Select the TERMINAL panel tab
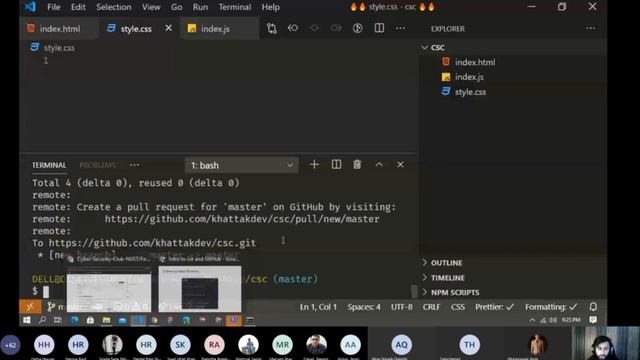The image size is (640, 360). 49,165
